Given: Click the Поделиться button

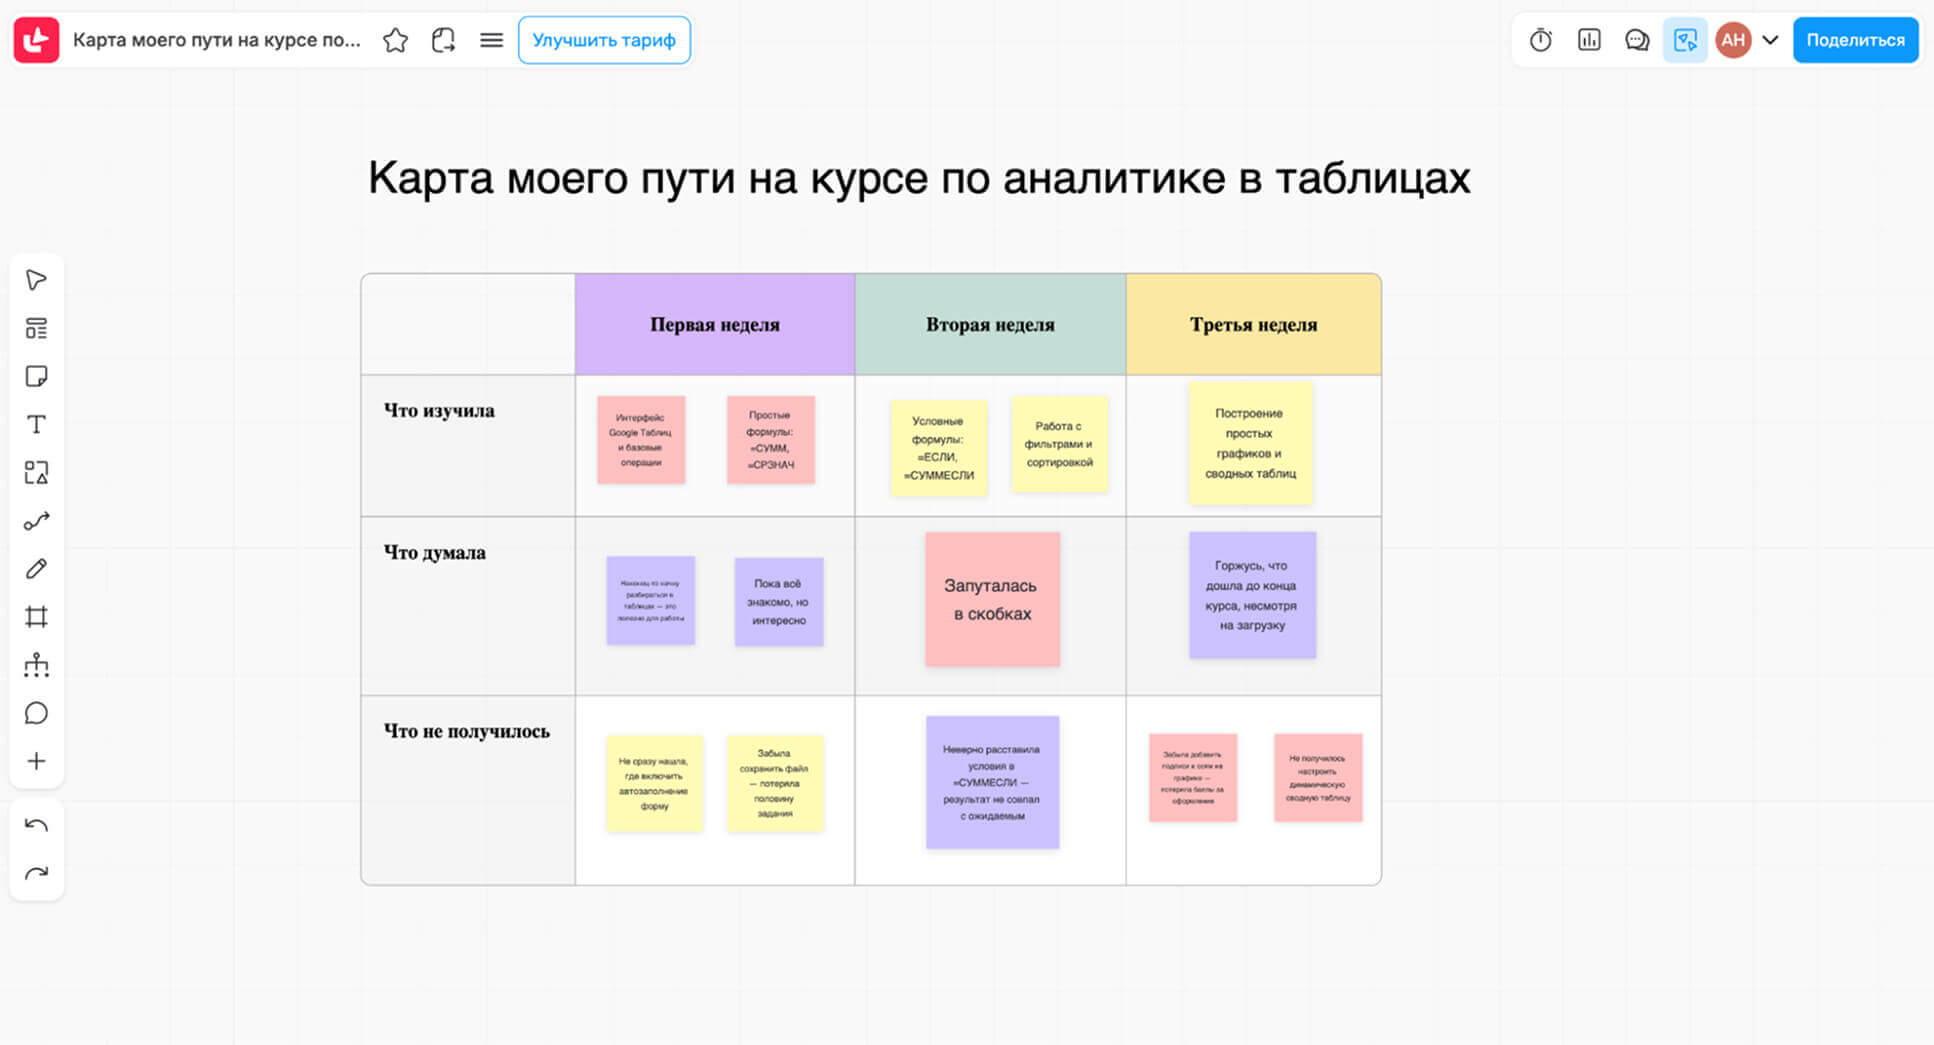Looking at the screenshot, I should tap(1855, 40).
